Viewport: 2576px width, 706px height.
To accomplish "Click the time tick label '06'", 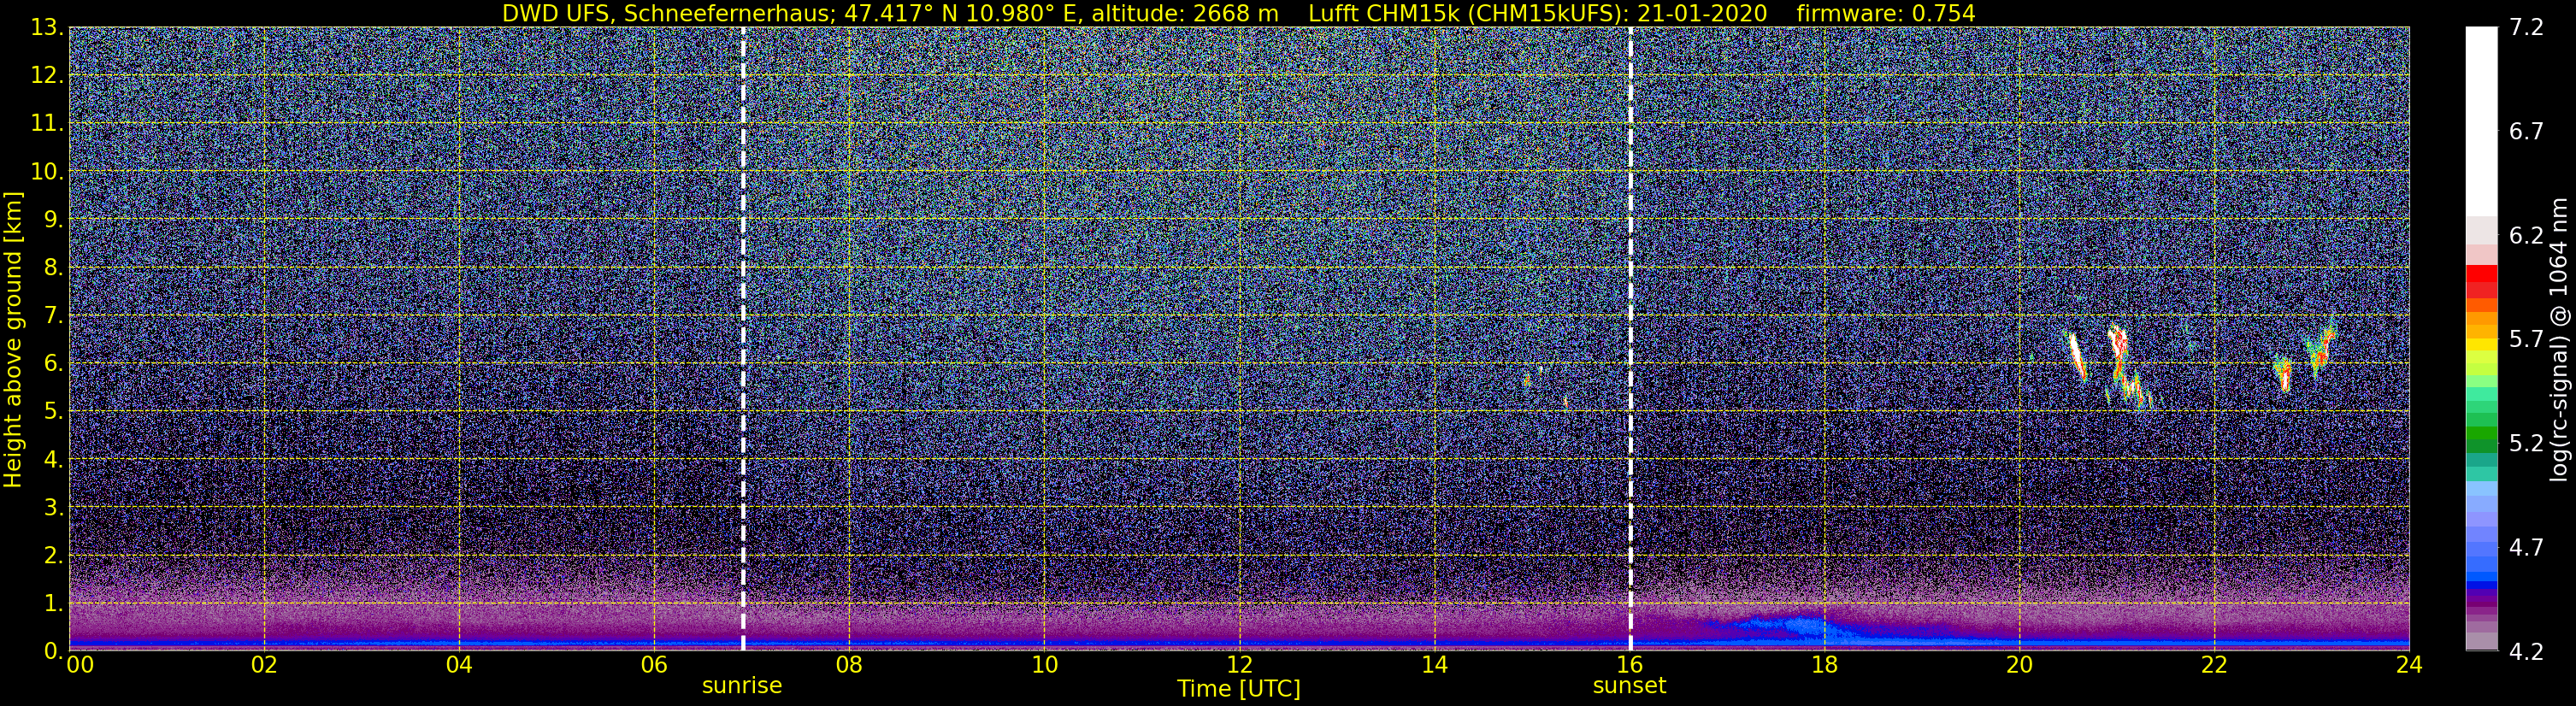I will (654, 666).
